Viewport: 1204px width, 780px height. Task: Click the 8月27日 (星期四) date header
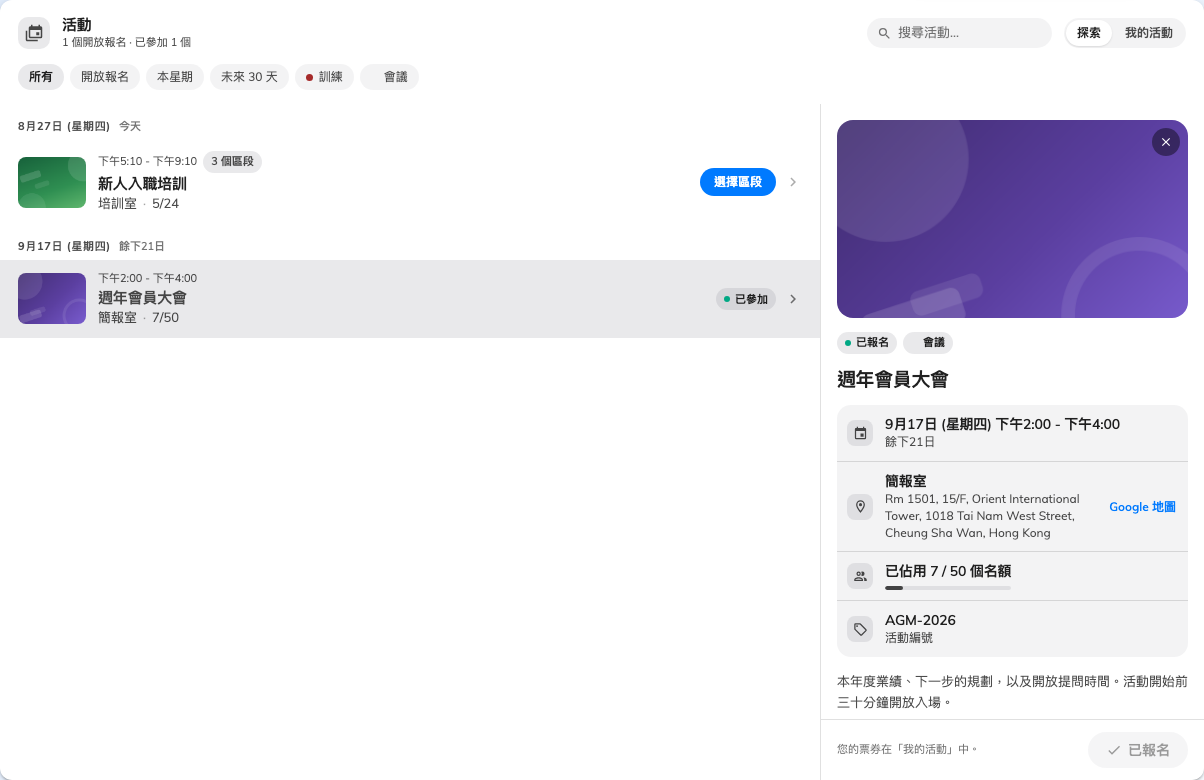64,126
